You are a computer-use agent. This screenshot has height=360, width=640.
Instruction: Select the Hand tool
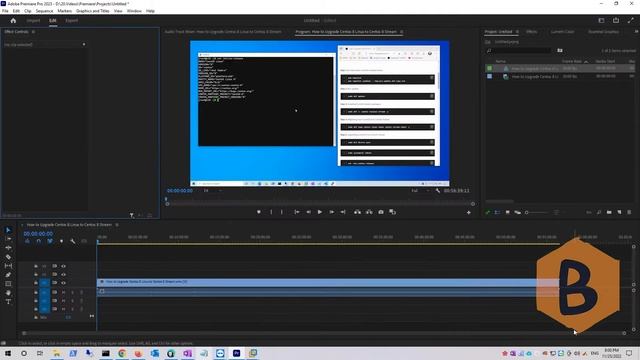[8, 293]
